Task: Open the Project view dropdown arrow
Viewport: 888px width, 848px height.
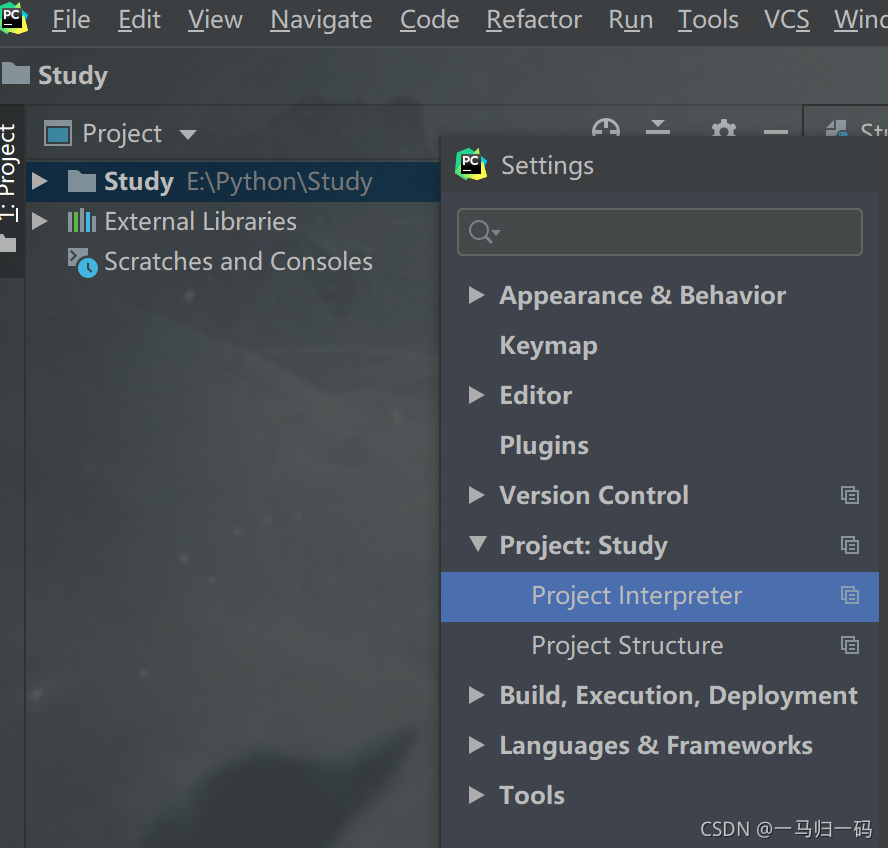Action: click(x=187, y=135)
